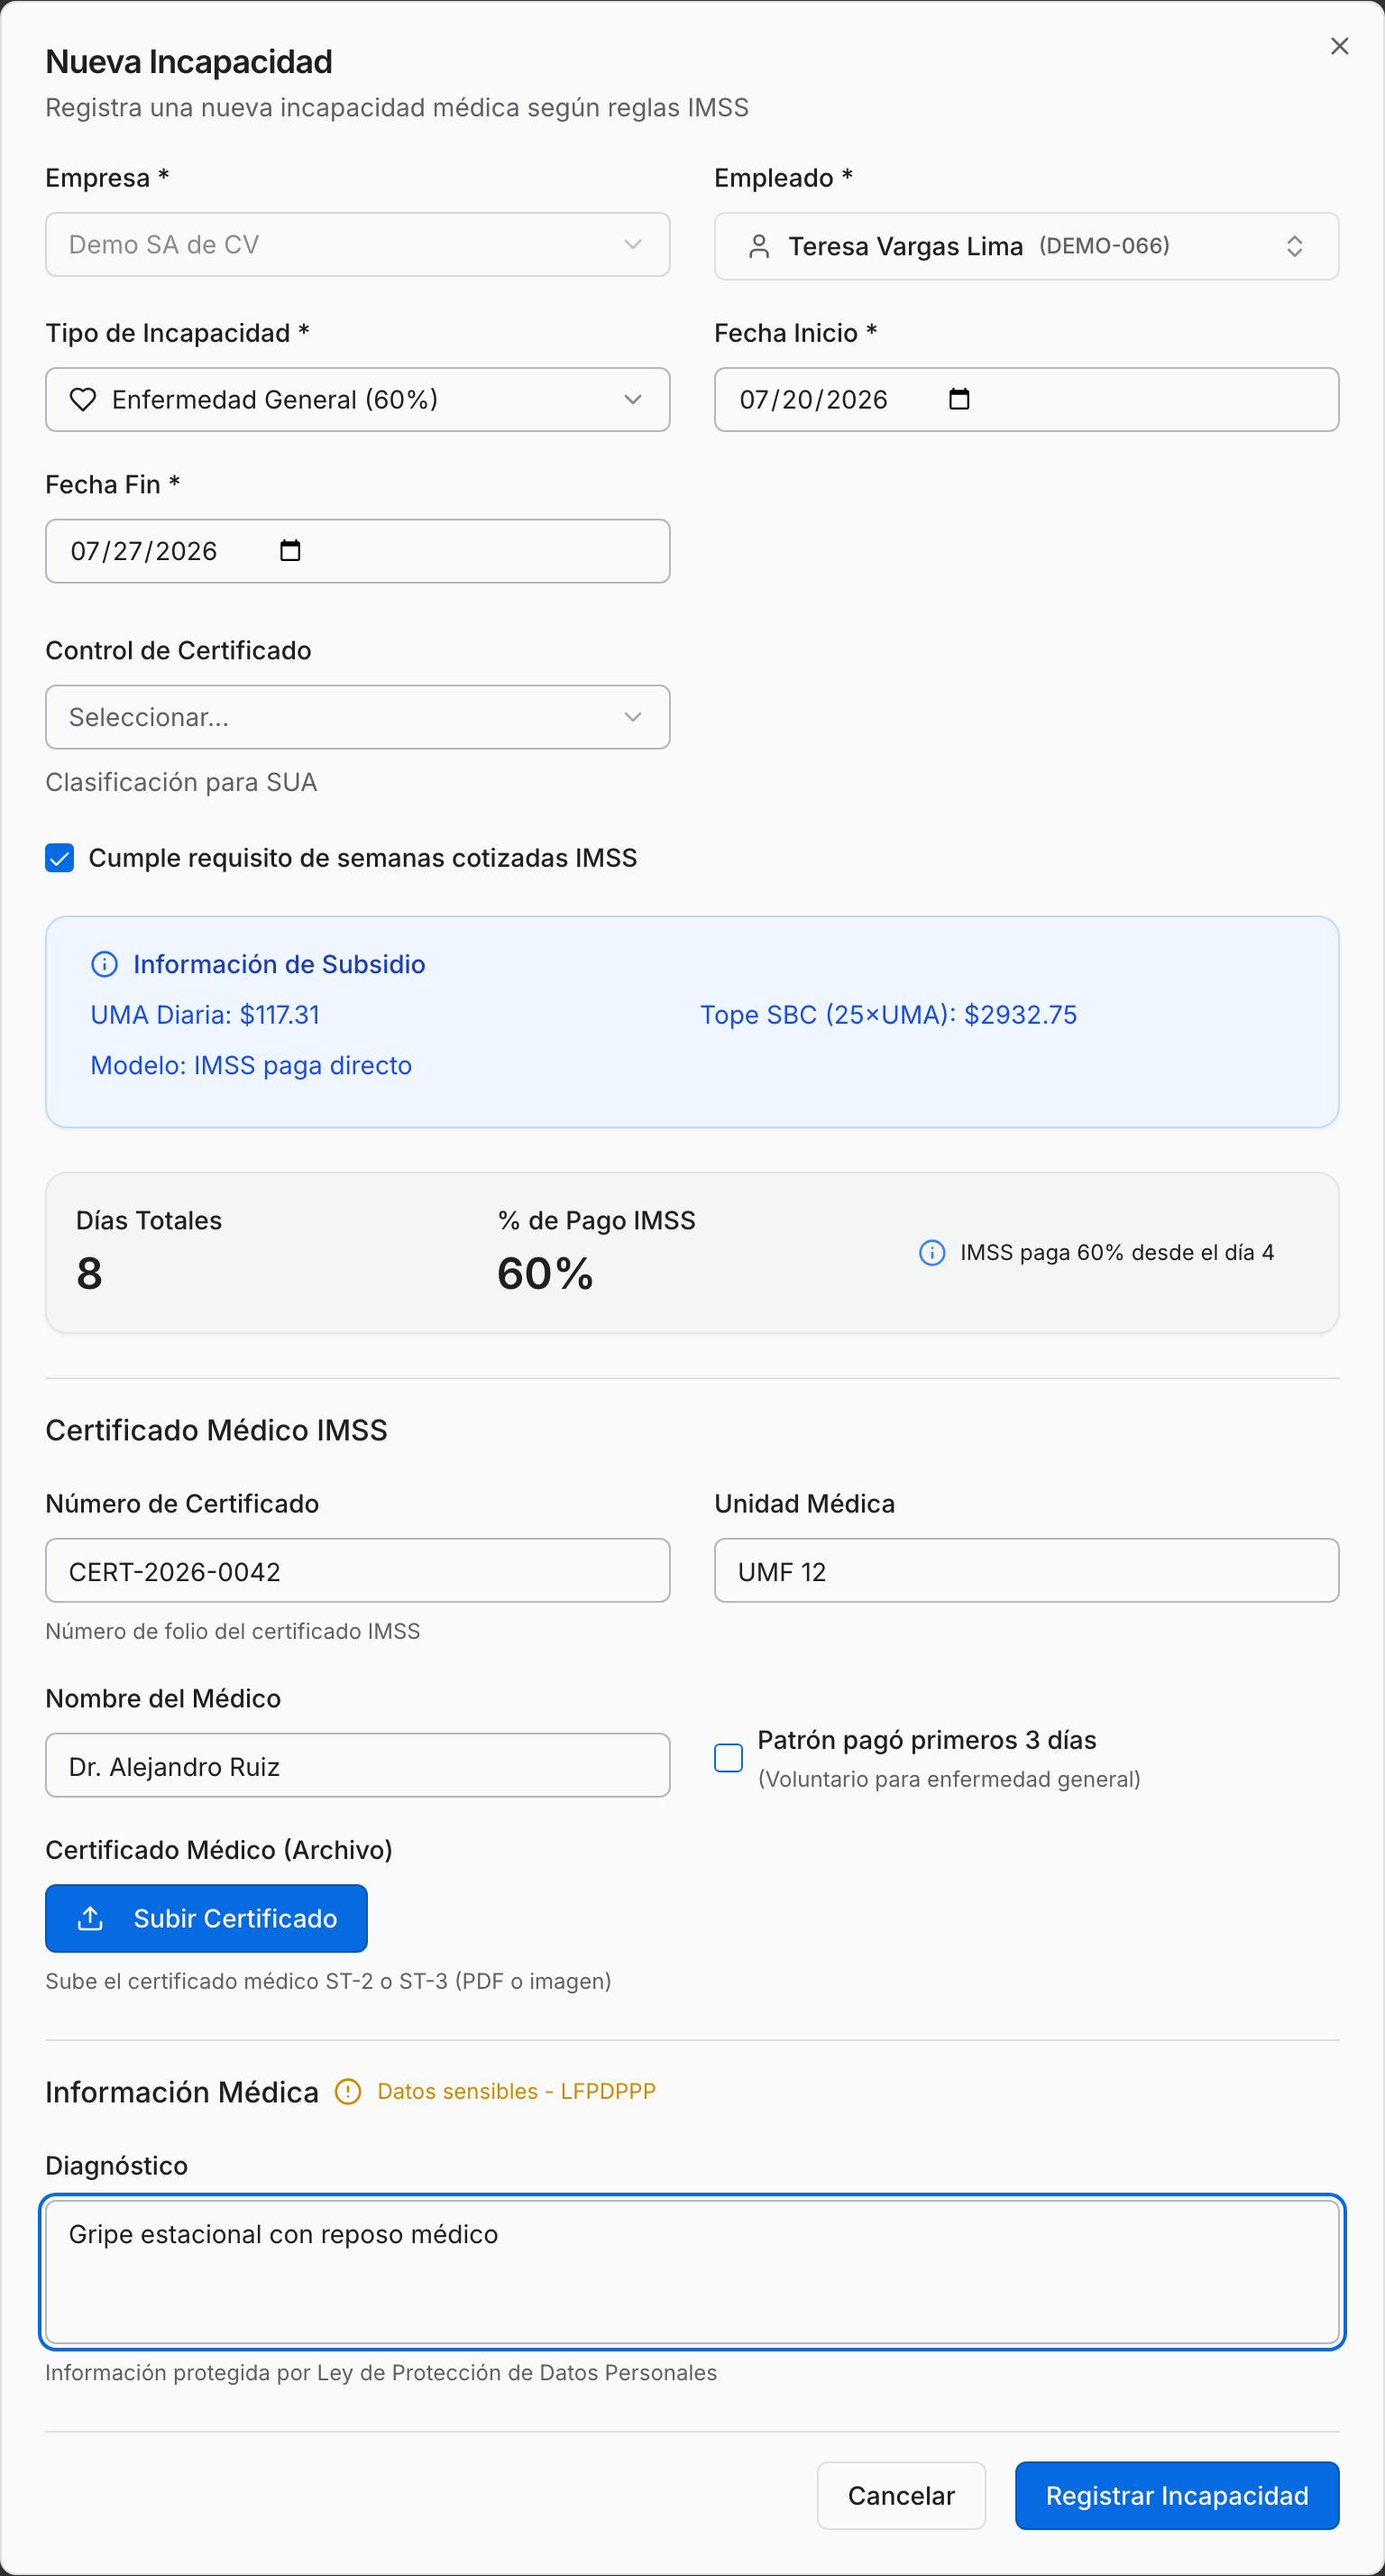
Task: Click the up-down arrows in Empleado field
Action: (x=1294, y=246)
